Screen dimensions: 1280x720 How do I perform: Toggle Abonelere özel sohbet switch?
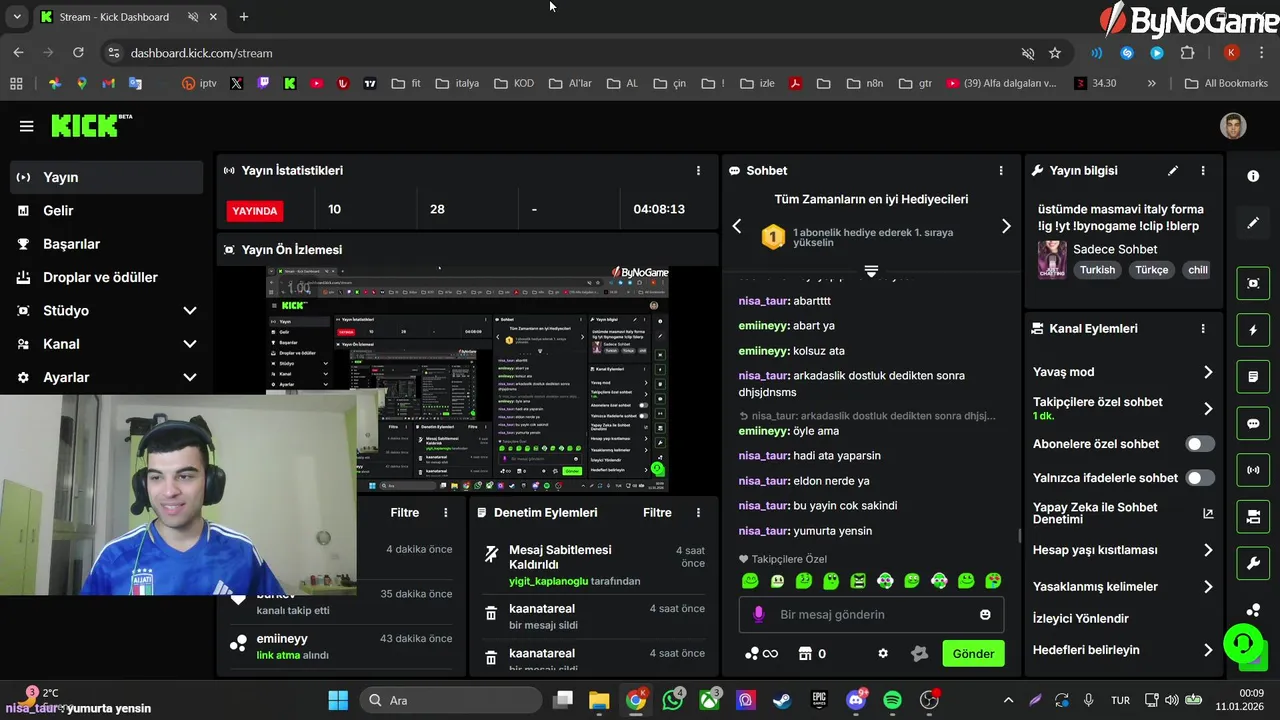(1200, 444)
